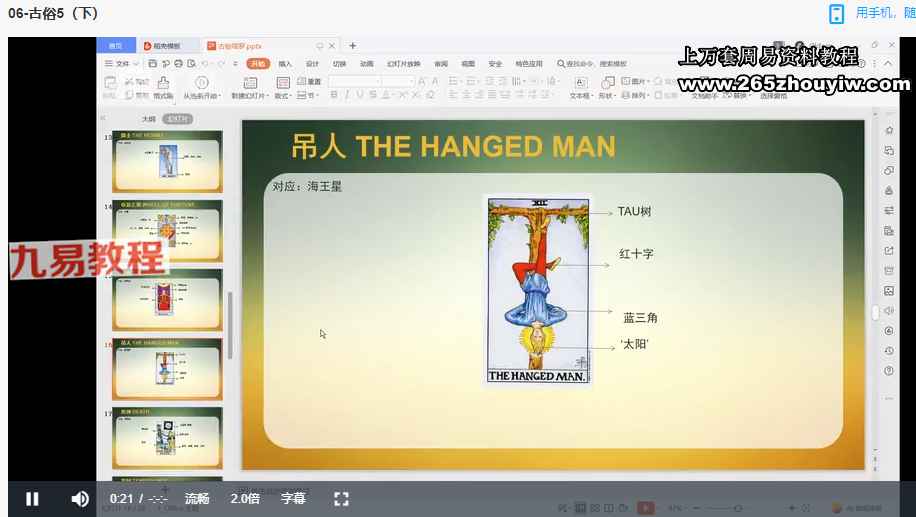Click the redo arrow
This screenshot has width=916, height=517.
pos(221,64)
